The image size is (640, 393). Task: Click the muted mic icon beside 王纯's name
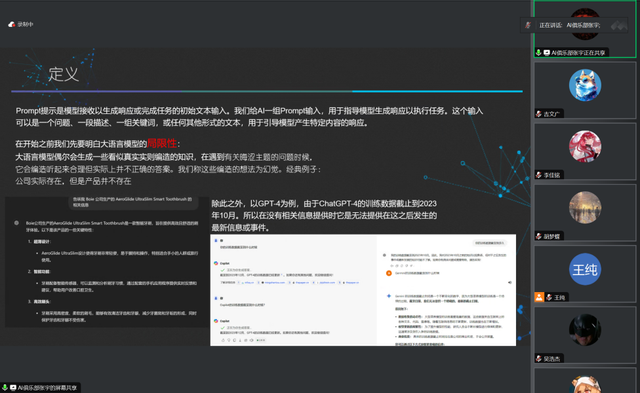pyautogui.click(x=549, y=298)
